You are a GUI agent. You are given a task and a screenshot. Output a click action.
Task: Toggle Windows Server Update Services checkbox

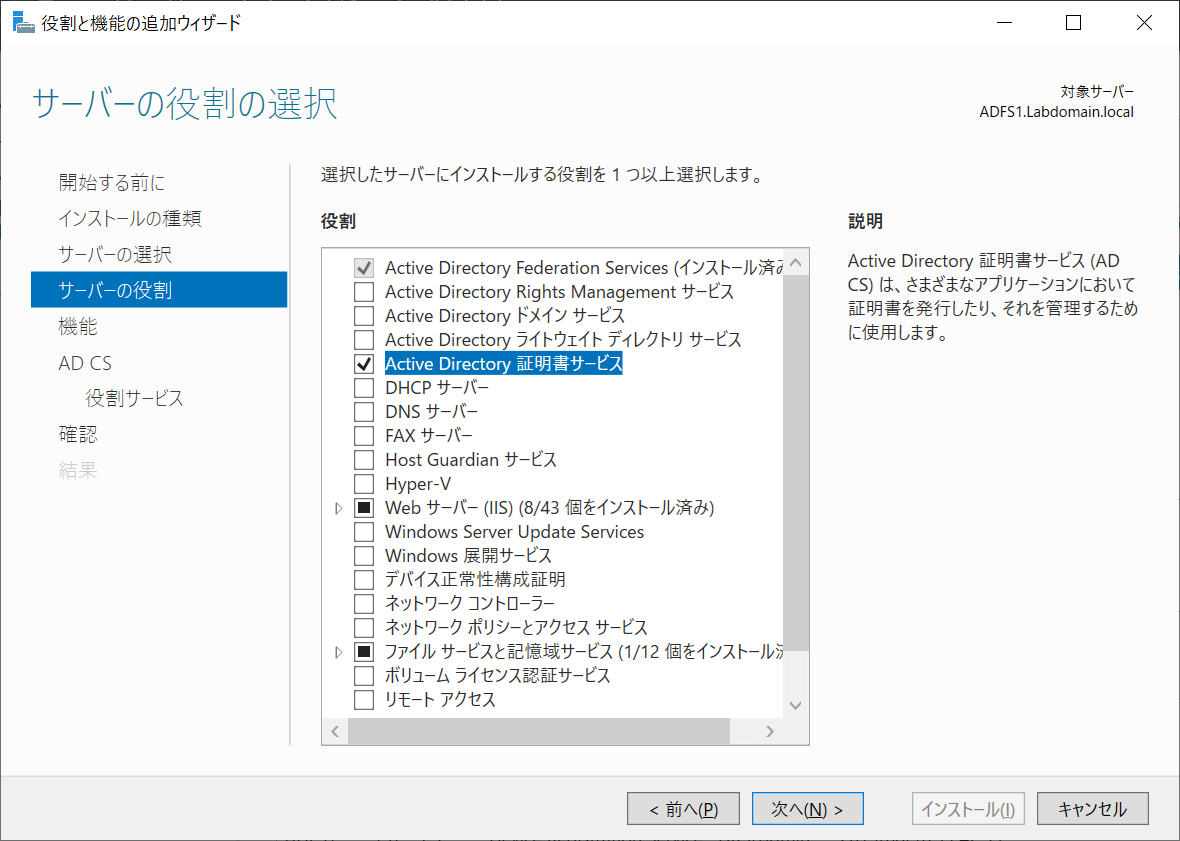pyautogui.click(x=364, y=532)
